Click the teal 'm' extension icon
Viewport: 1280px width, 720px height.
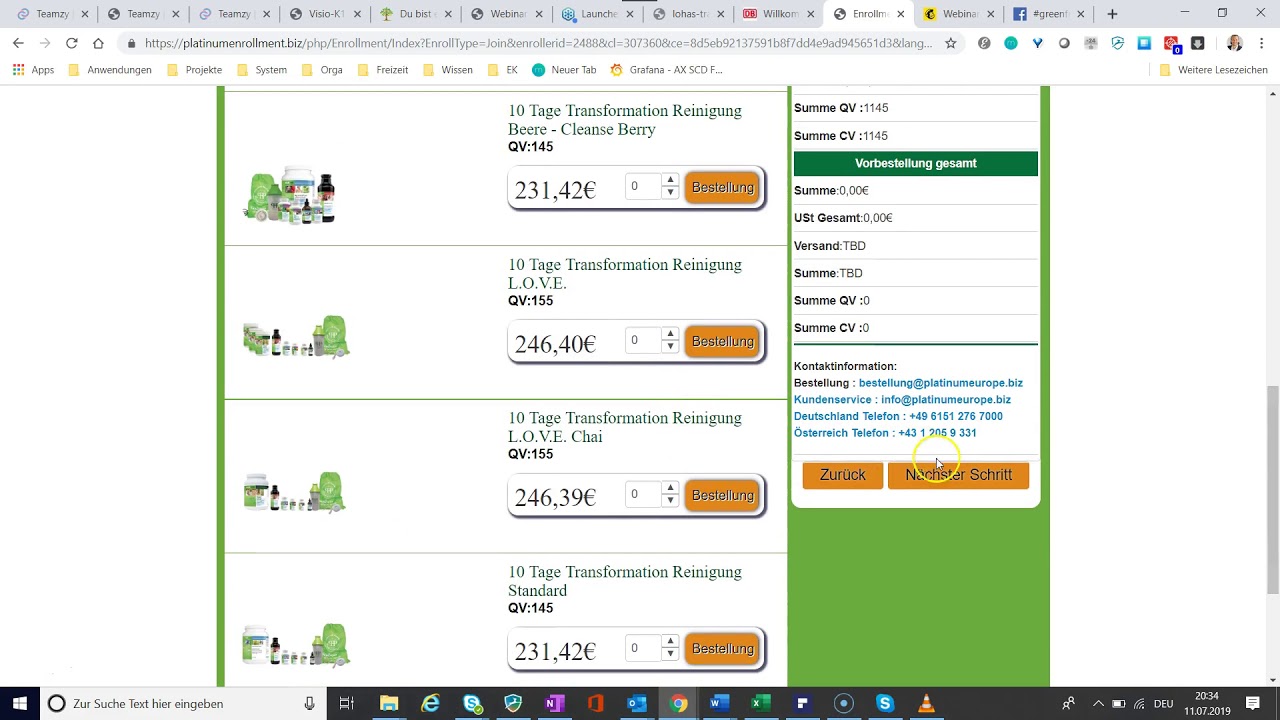1011,43
